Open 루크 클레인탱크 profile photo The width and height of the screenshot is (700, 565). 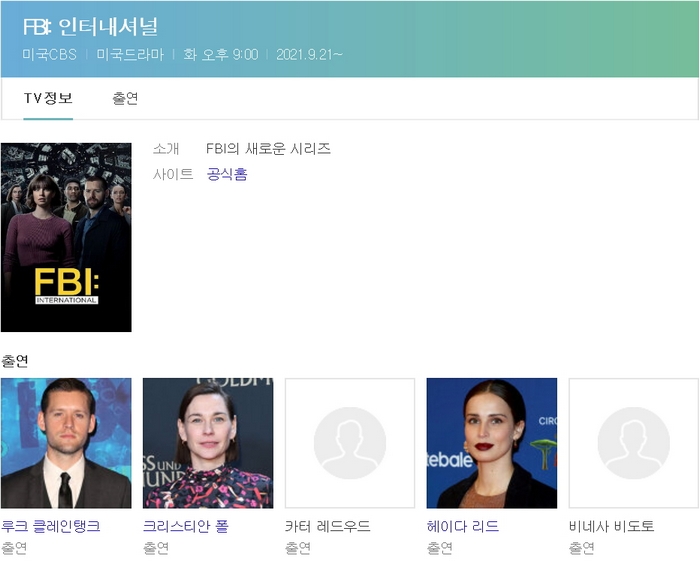[x=66, y=443]
